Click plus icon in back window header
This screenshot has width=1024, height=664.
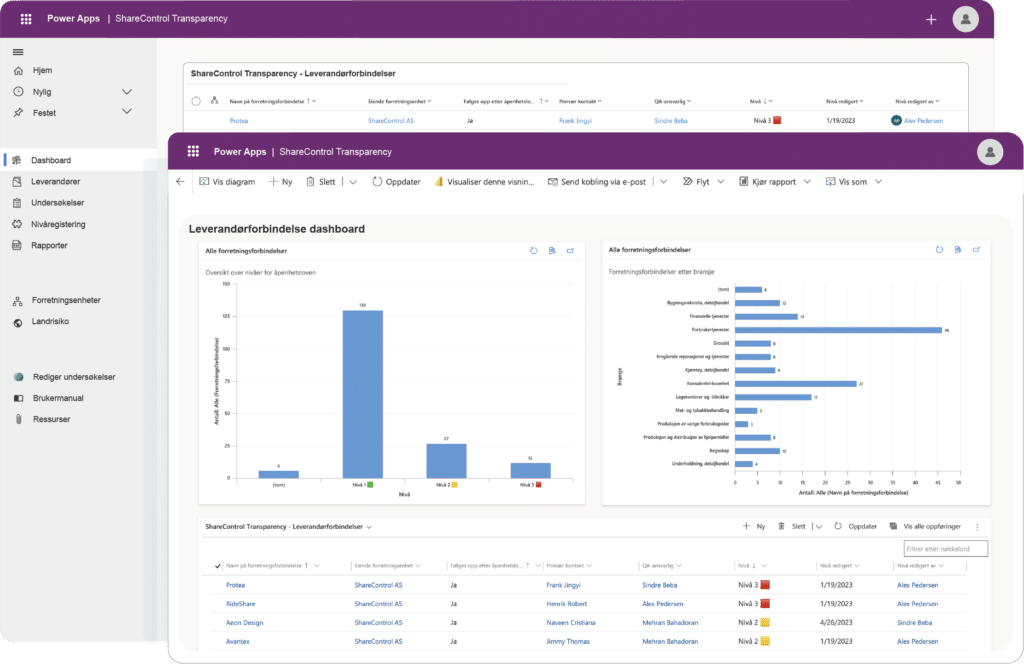[931, 20]
